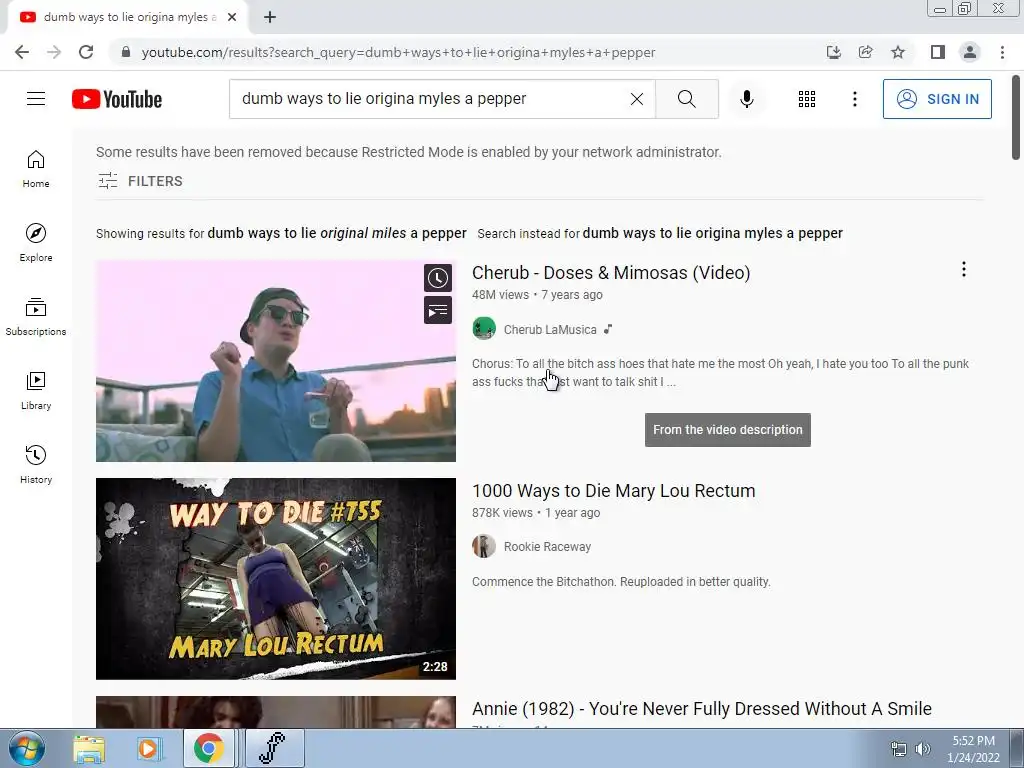
Task: Click Cherub video description snippet
Action: click(x=720, y=373)
